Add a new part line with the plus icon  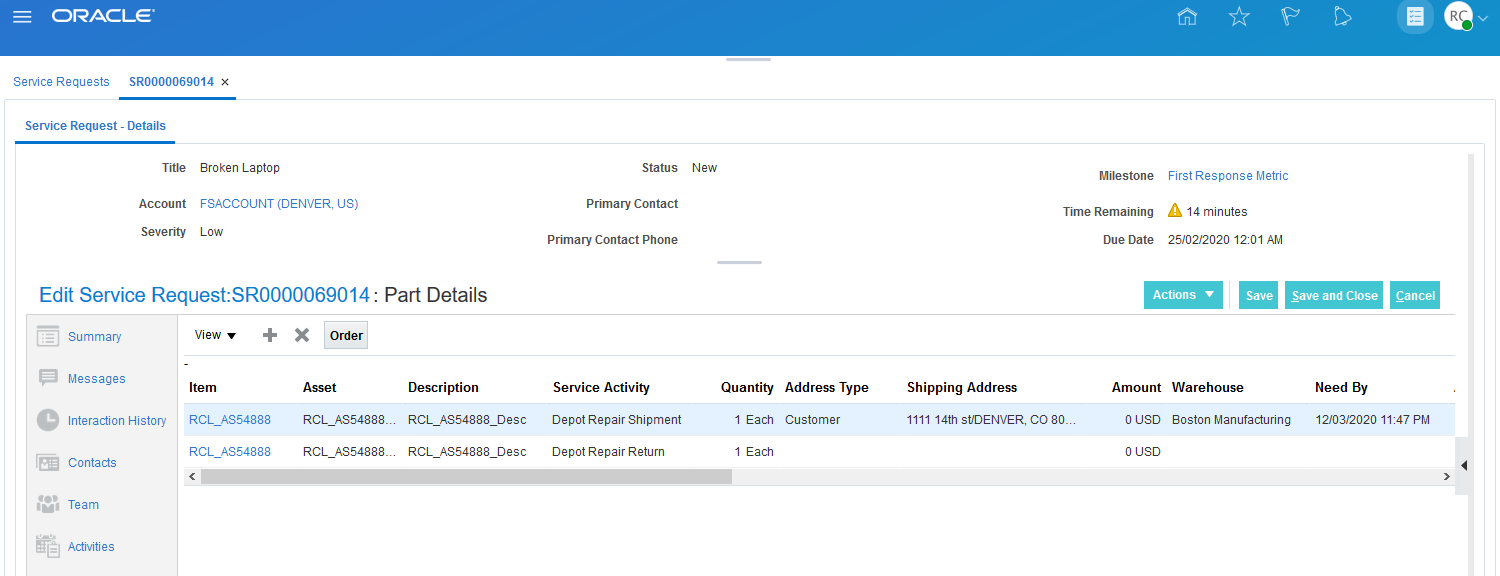pyautogui.click(x=269, y=335)
